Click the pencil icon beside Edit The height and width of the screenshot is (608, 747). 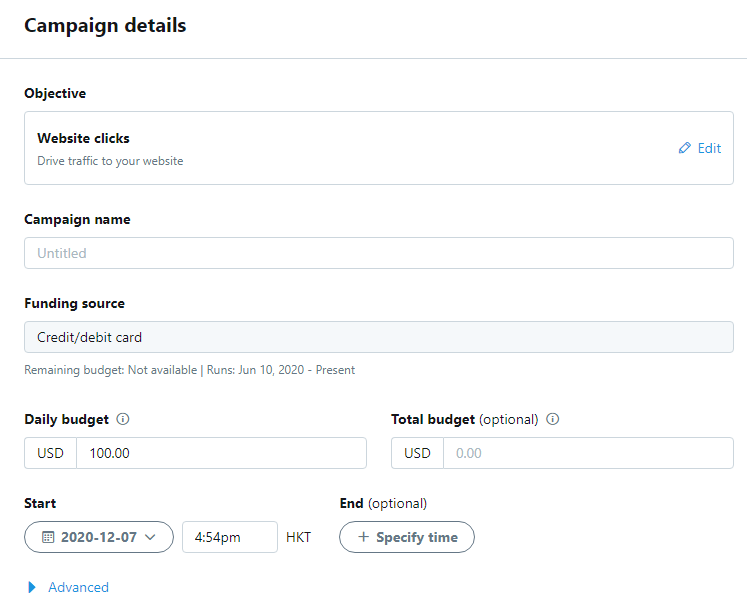pos(684,148)
